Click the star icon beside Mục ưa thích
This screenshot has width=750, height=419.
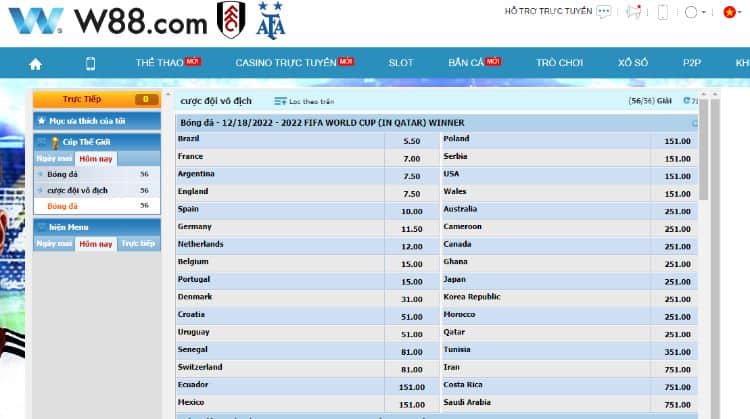tap(42, 121)
